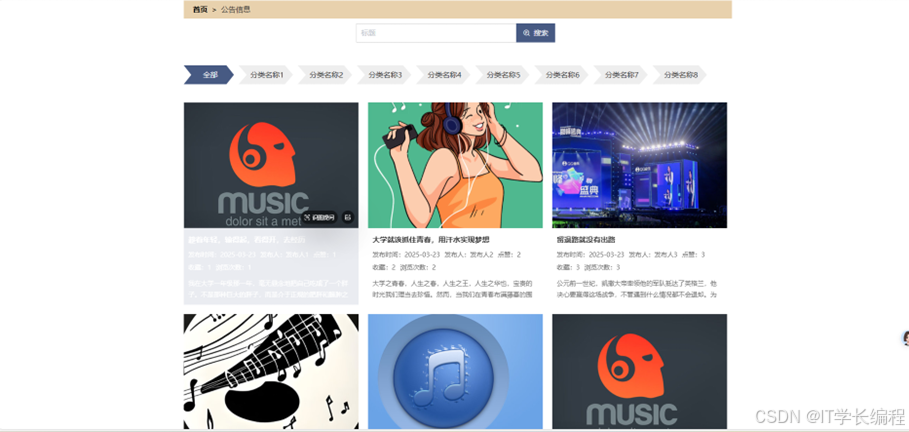Click the 浏览次数: 2 view count
Viewport: 909px width, 432px height.
click(417, 267)
